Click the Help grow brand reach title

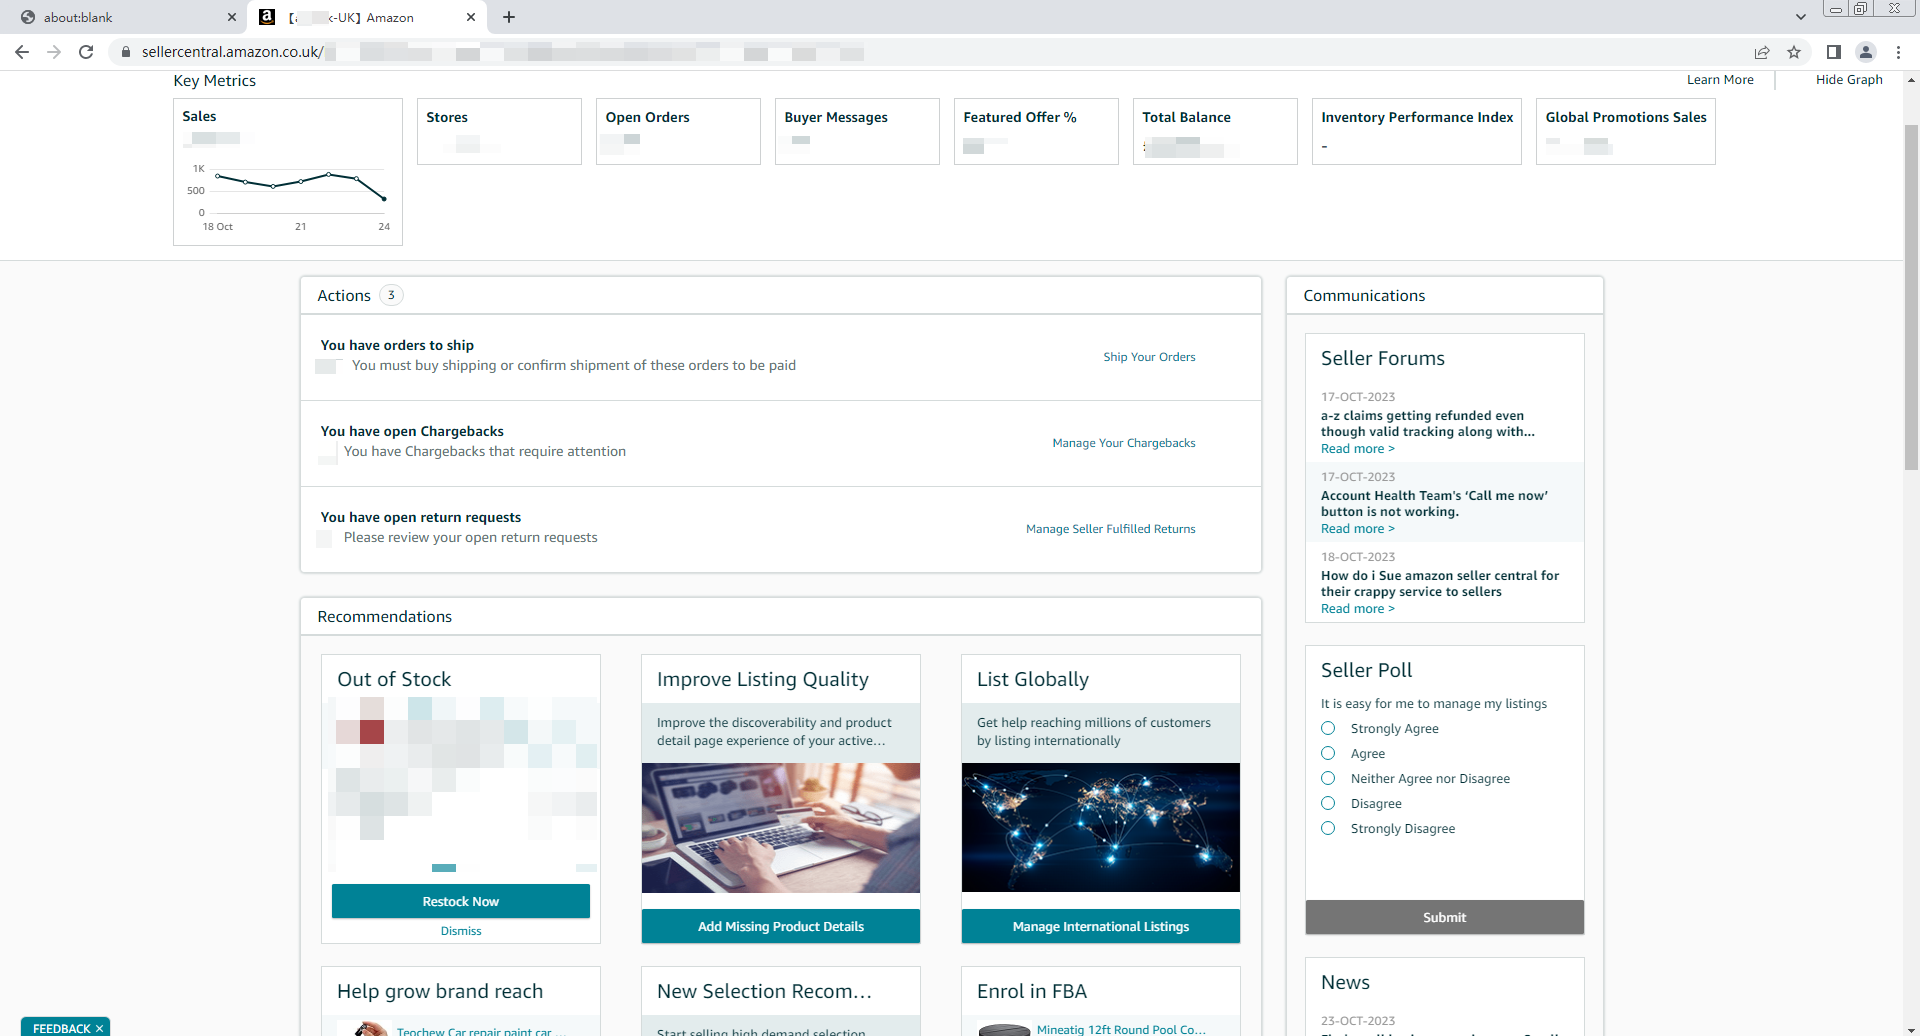point(440,991)
